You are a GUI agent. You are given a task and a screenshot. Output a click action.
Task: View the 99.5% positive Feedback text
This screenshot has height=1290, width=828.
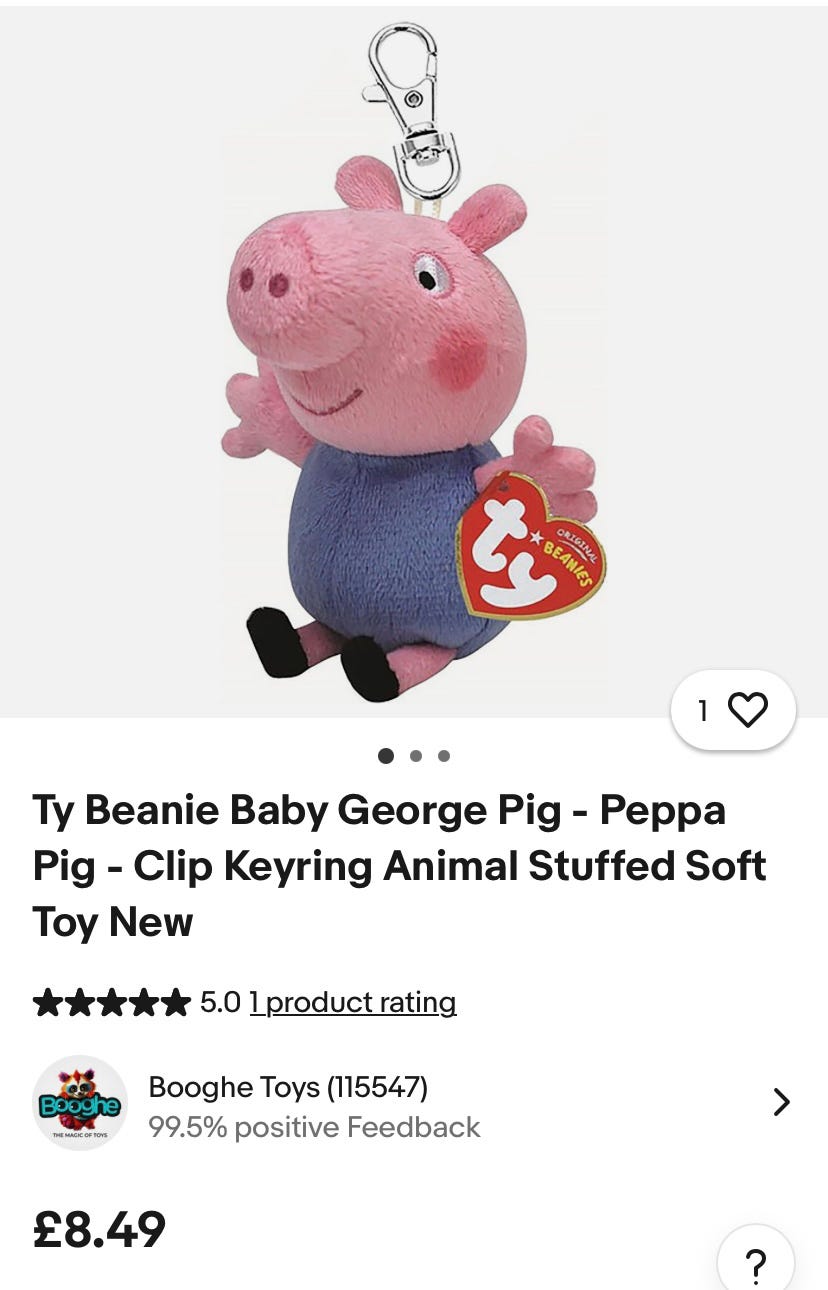tap(314, 1127)
